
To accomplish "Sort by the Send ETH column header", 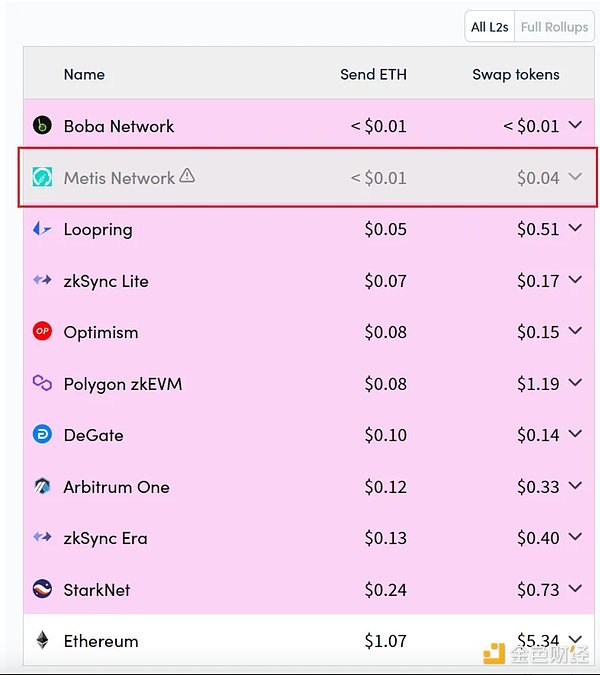I will click(374, 74).
